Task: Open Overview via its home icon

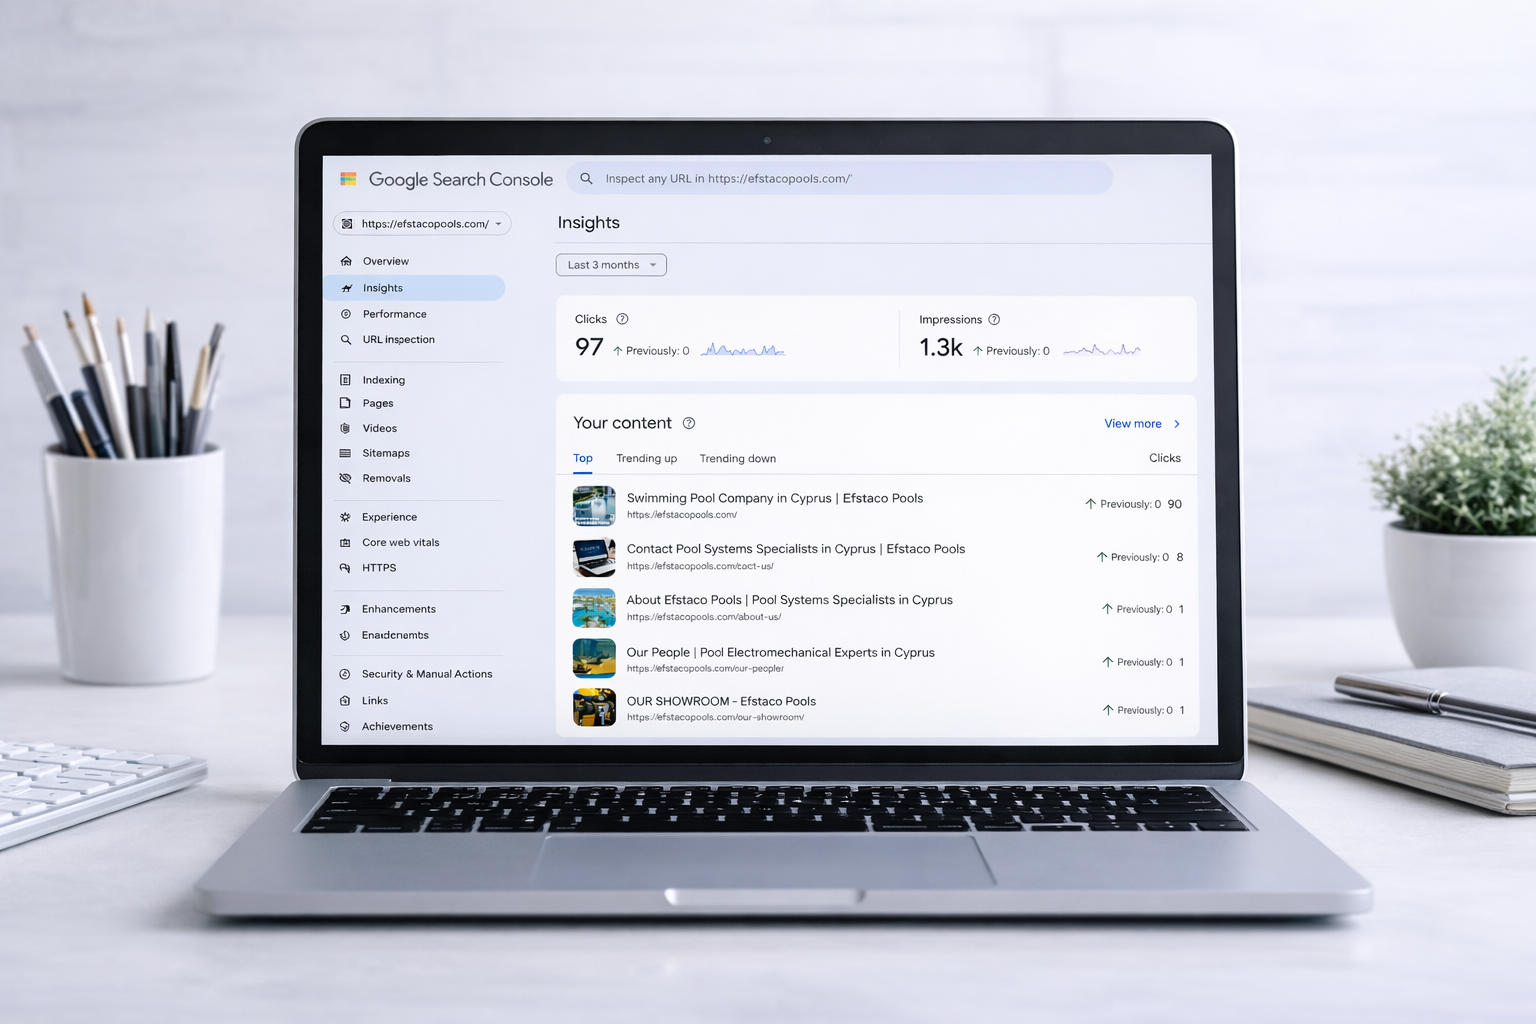Action: [x=346, y=261]
